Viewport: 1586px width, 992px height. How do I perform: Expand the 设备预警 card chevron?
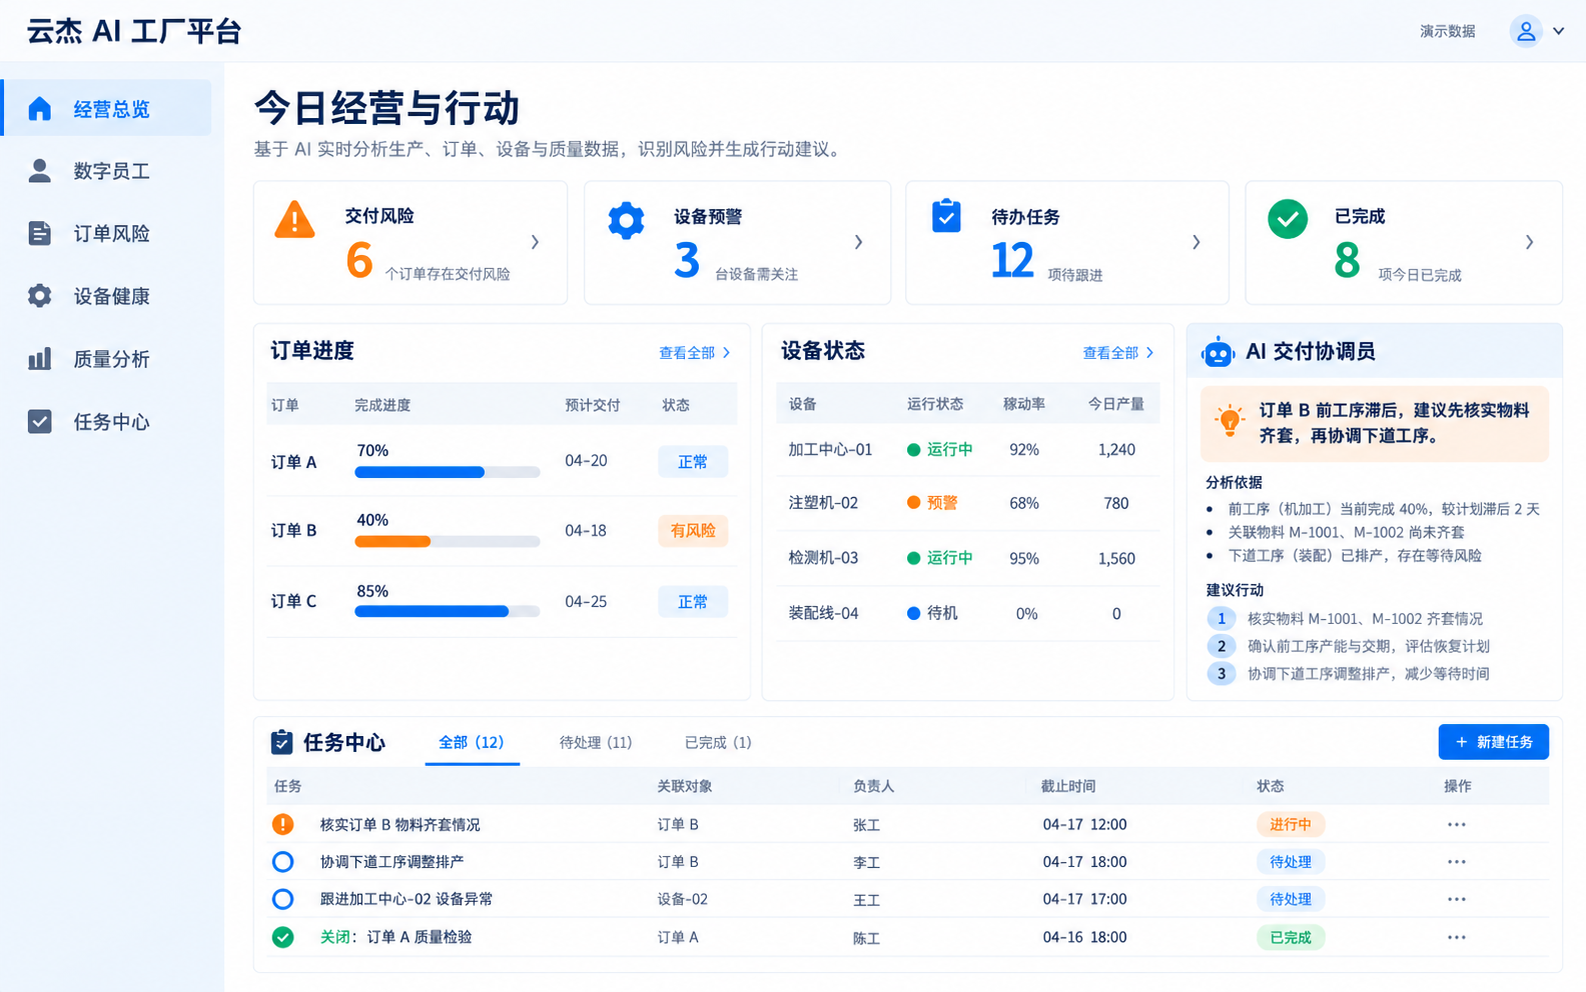[x=858, y=242]
